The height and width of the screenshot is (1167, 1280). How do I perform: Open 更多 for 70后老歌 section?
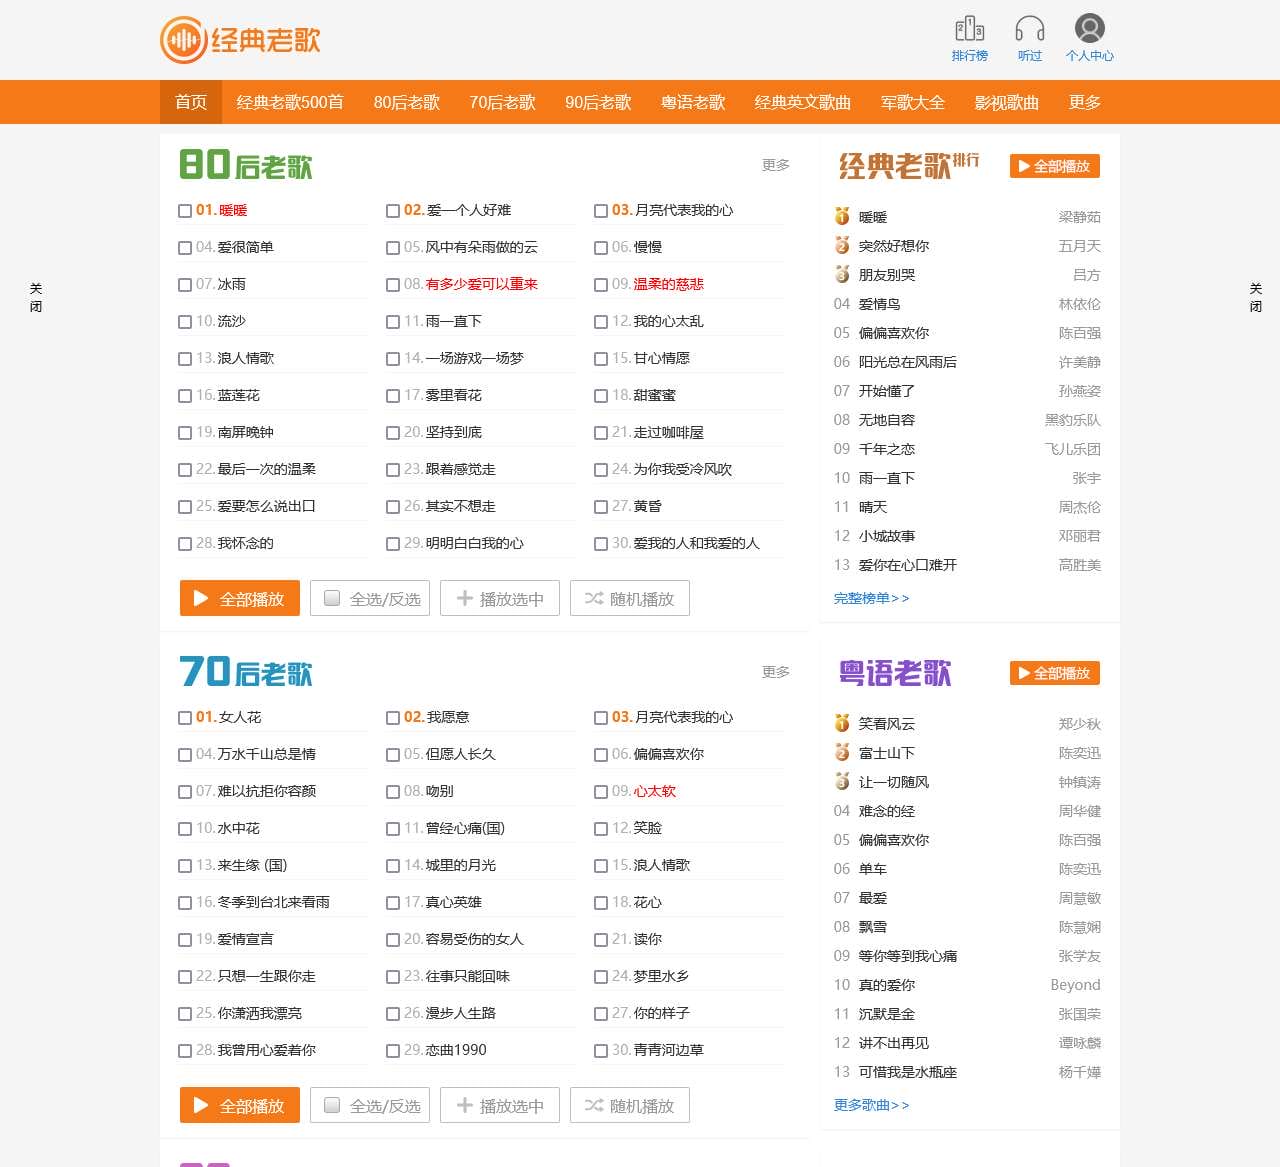pos(775,672)
